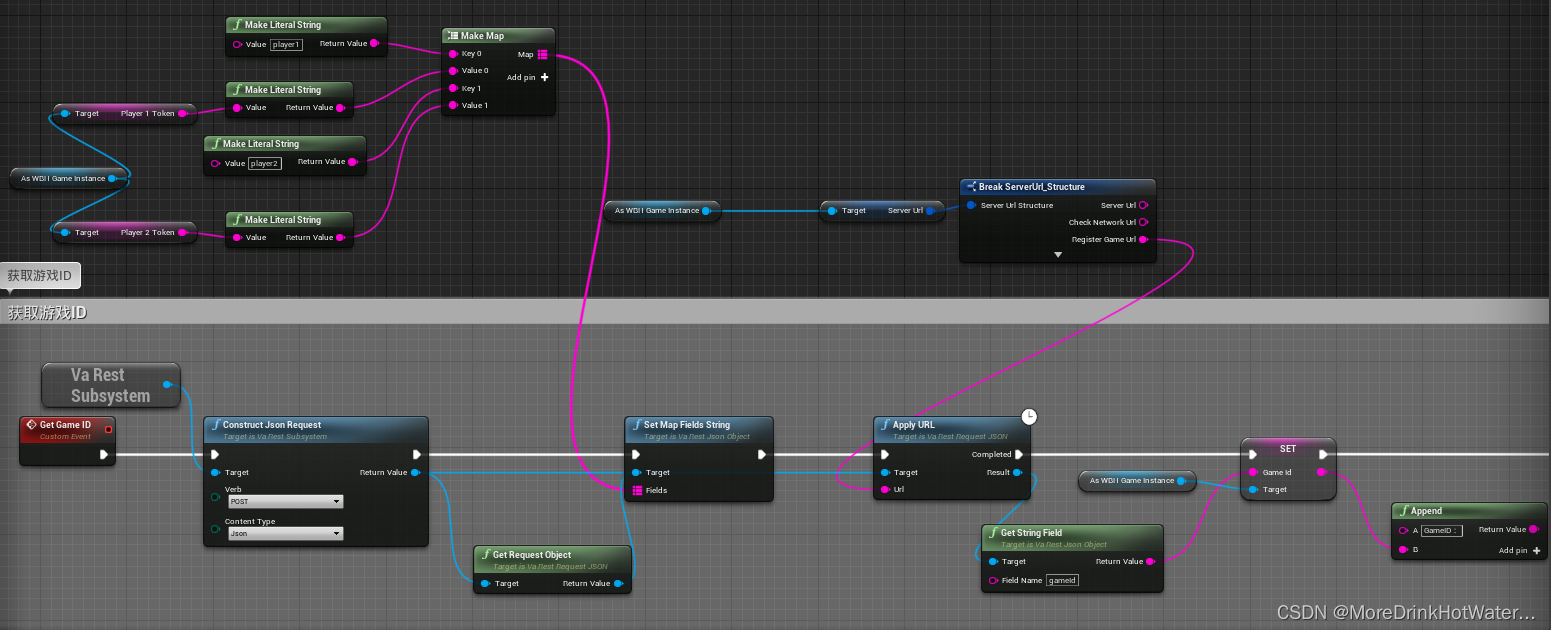Viewport: 1551px width, 630px height.
Task: Expand hidden pins on Break ServerUrl_Structure
Action: 1057,254
